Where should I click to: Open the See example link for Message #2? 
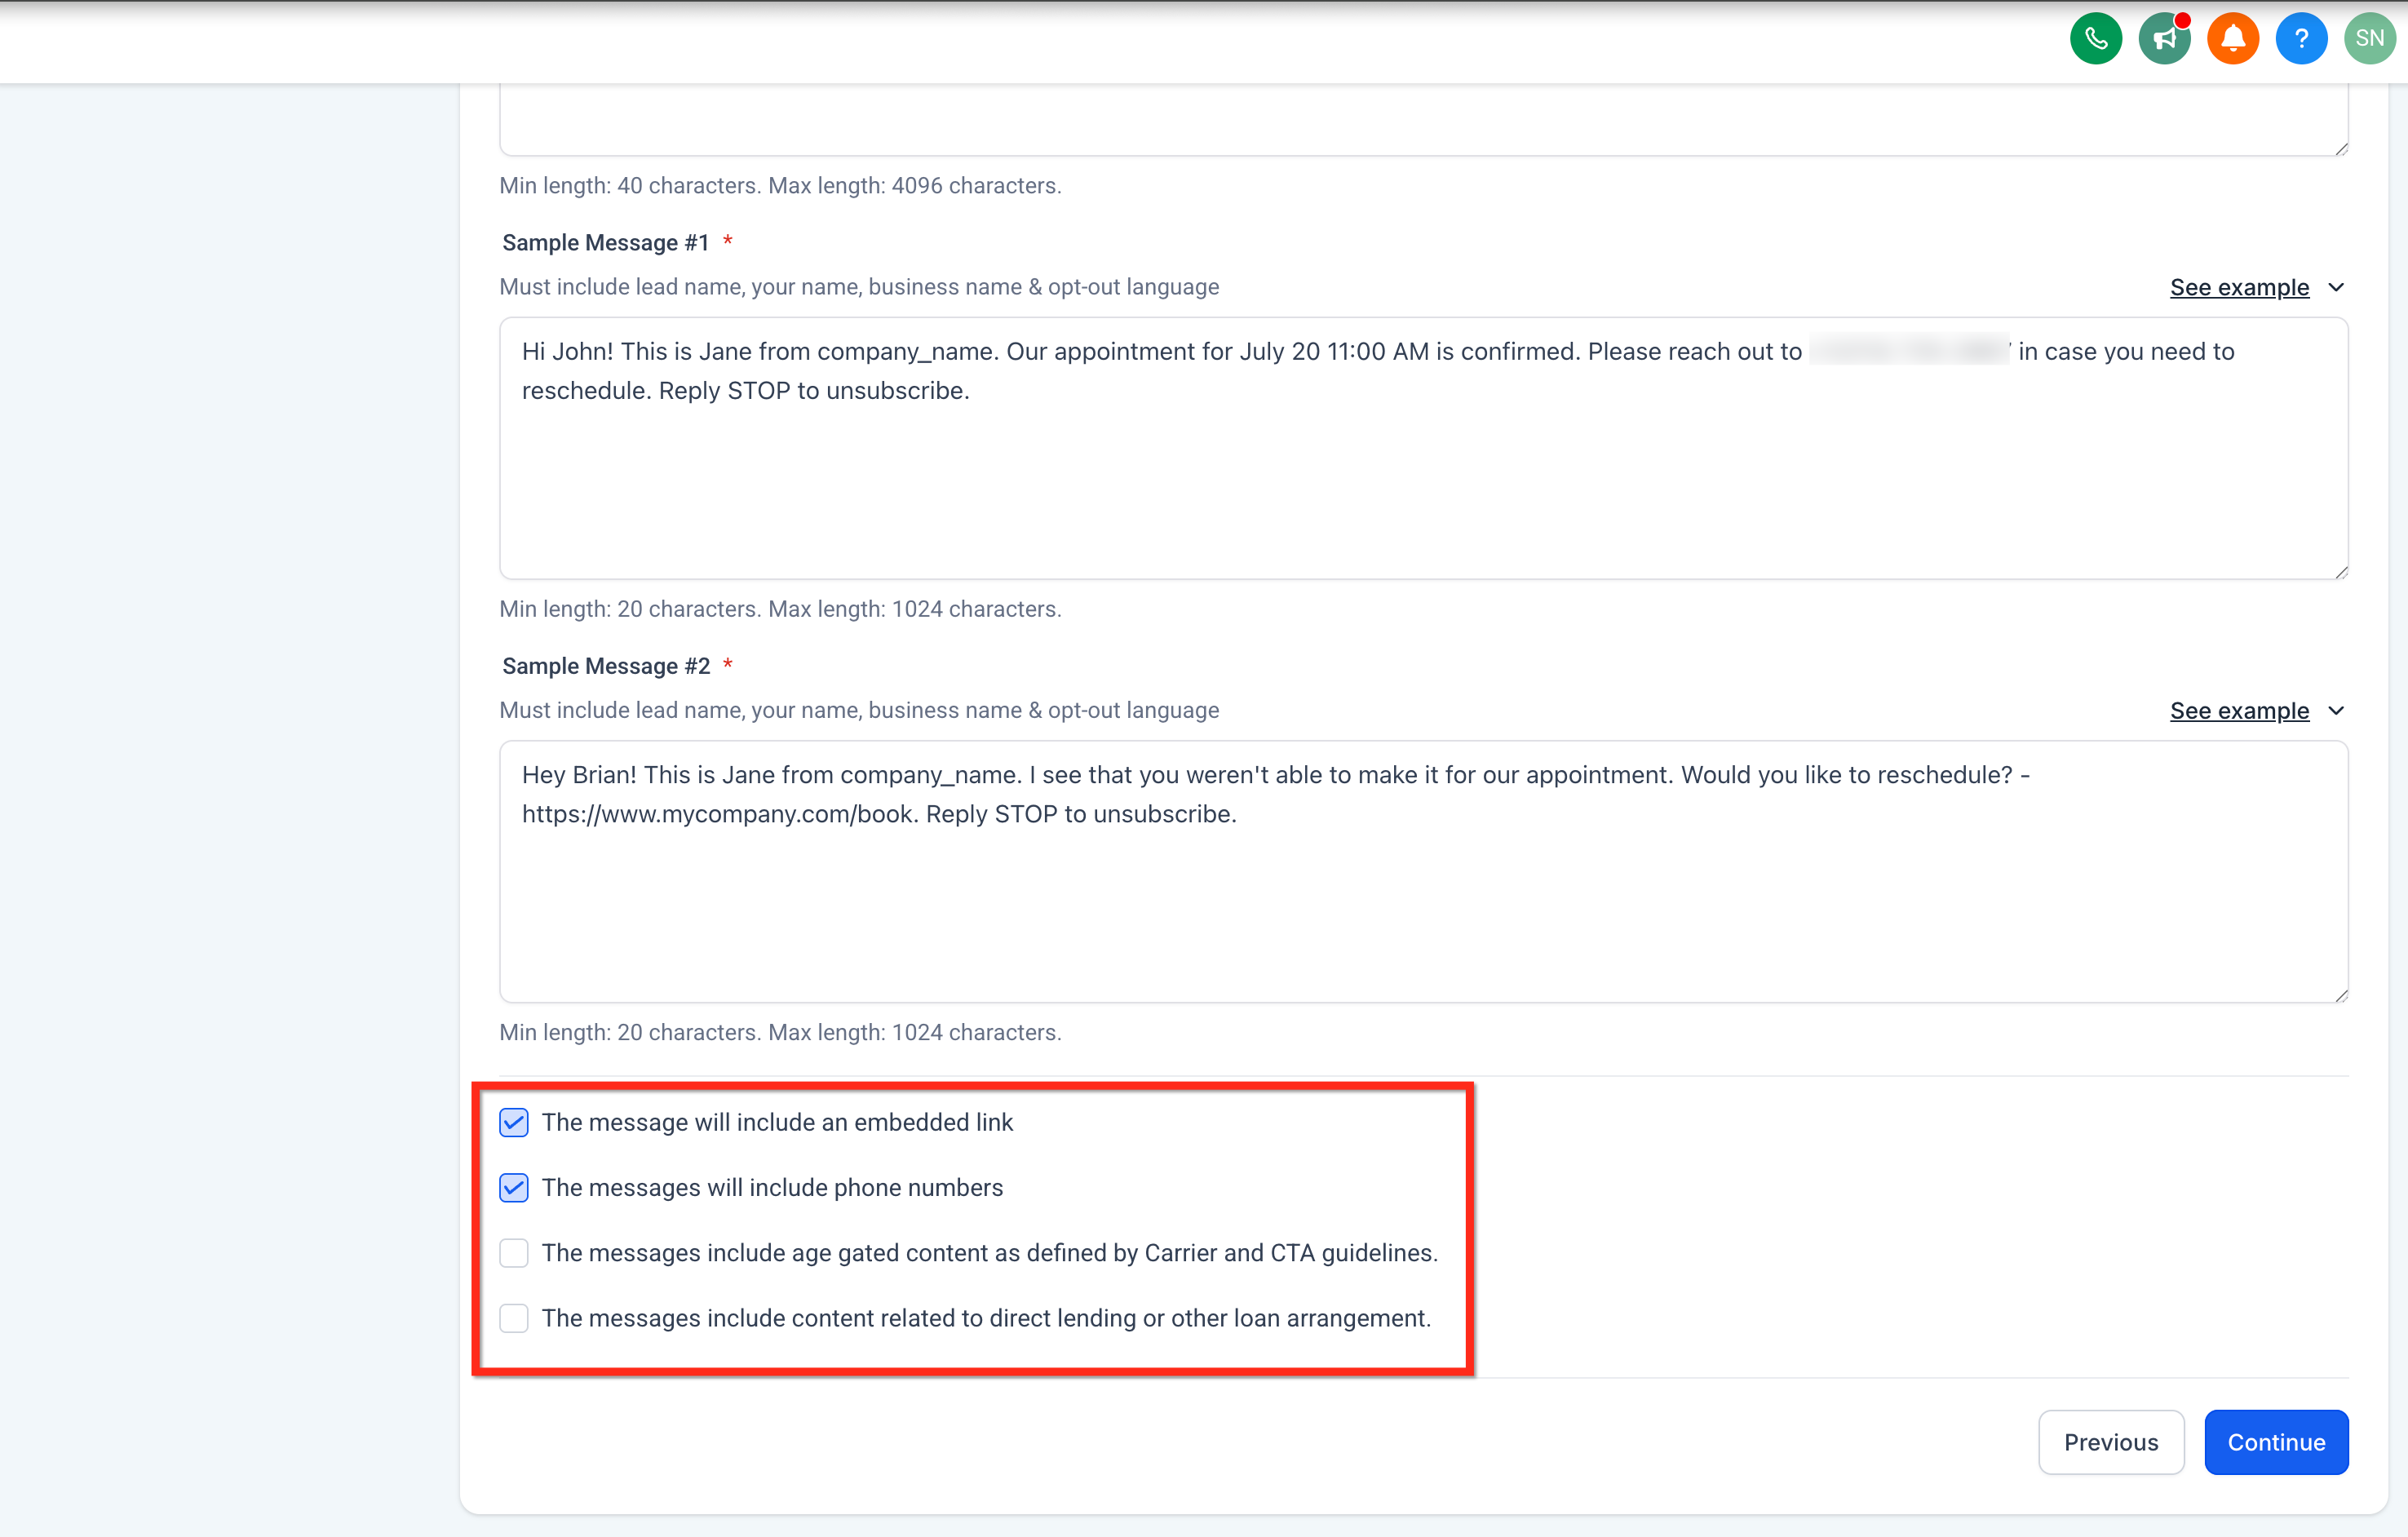tap(2238, 711)
